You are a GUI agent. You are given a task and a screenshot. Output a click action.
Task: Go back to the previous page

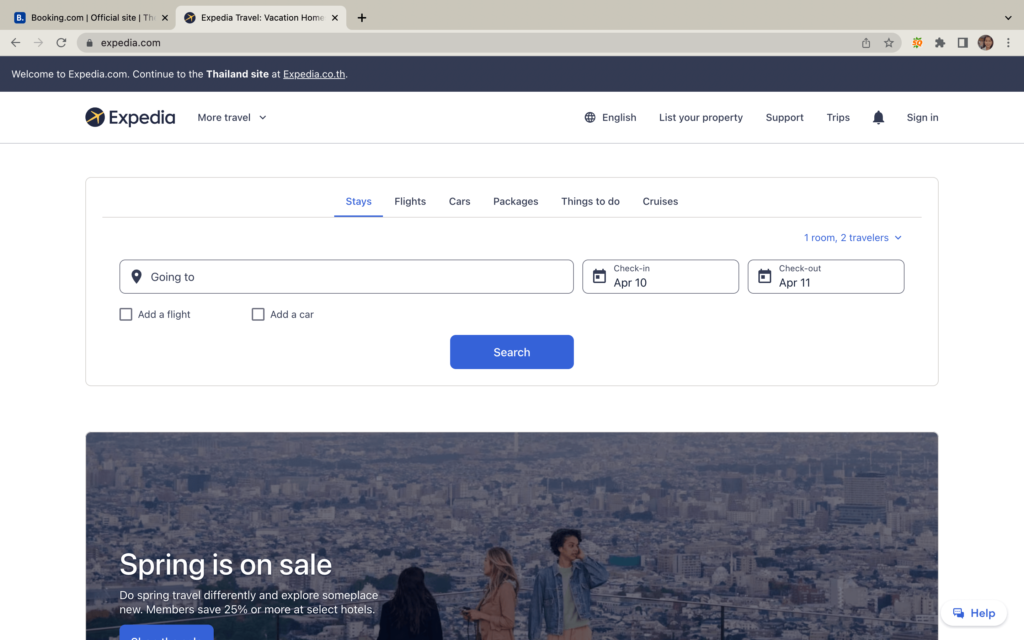coord(16,42)
